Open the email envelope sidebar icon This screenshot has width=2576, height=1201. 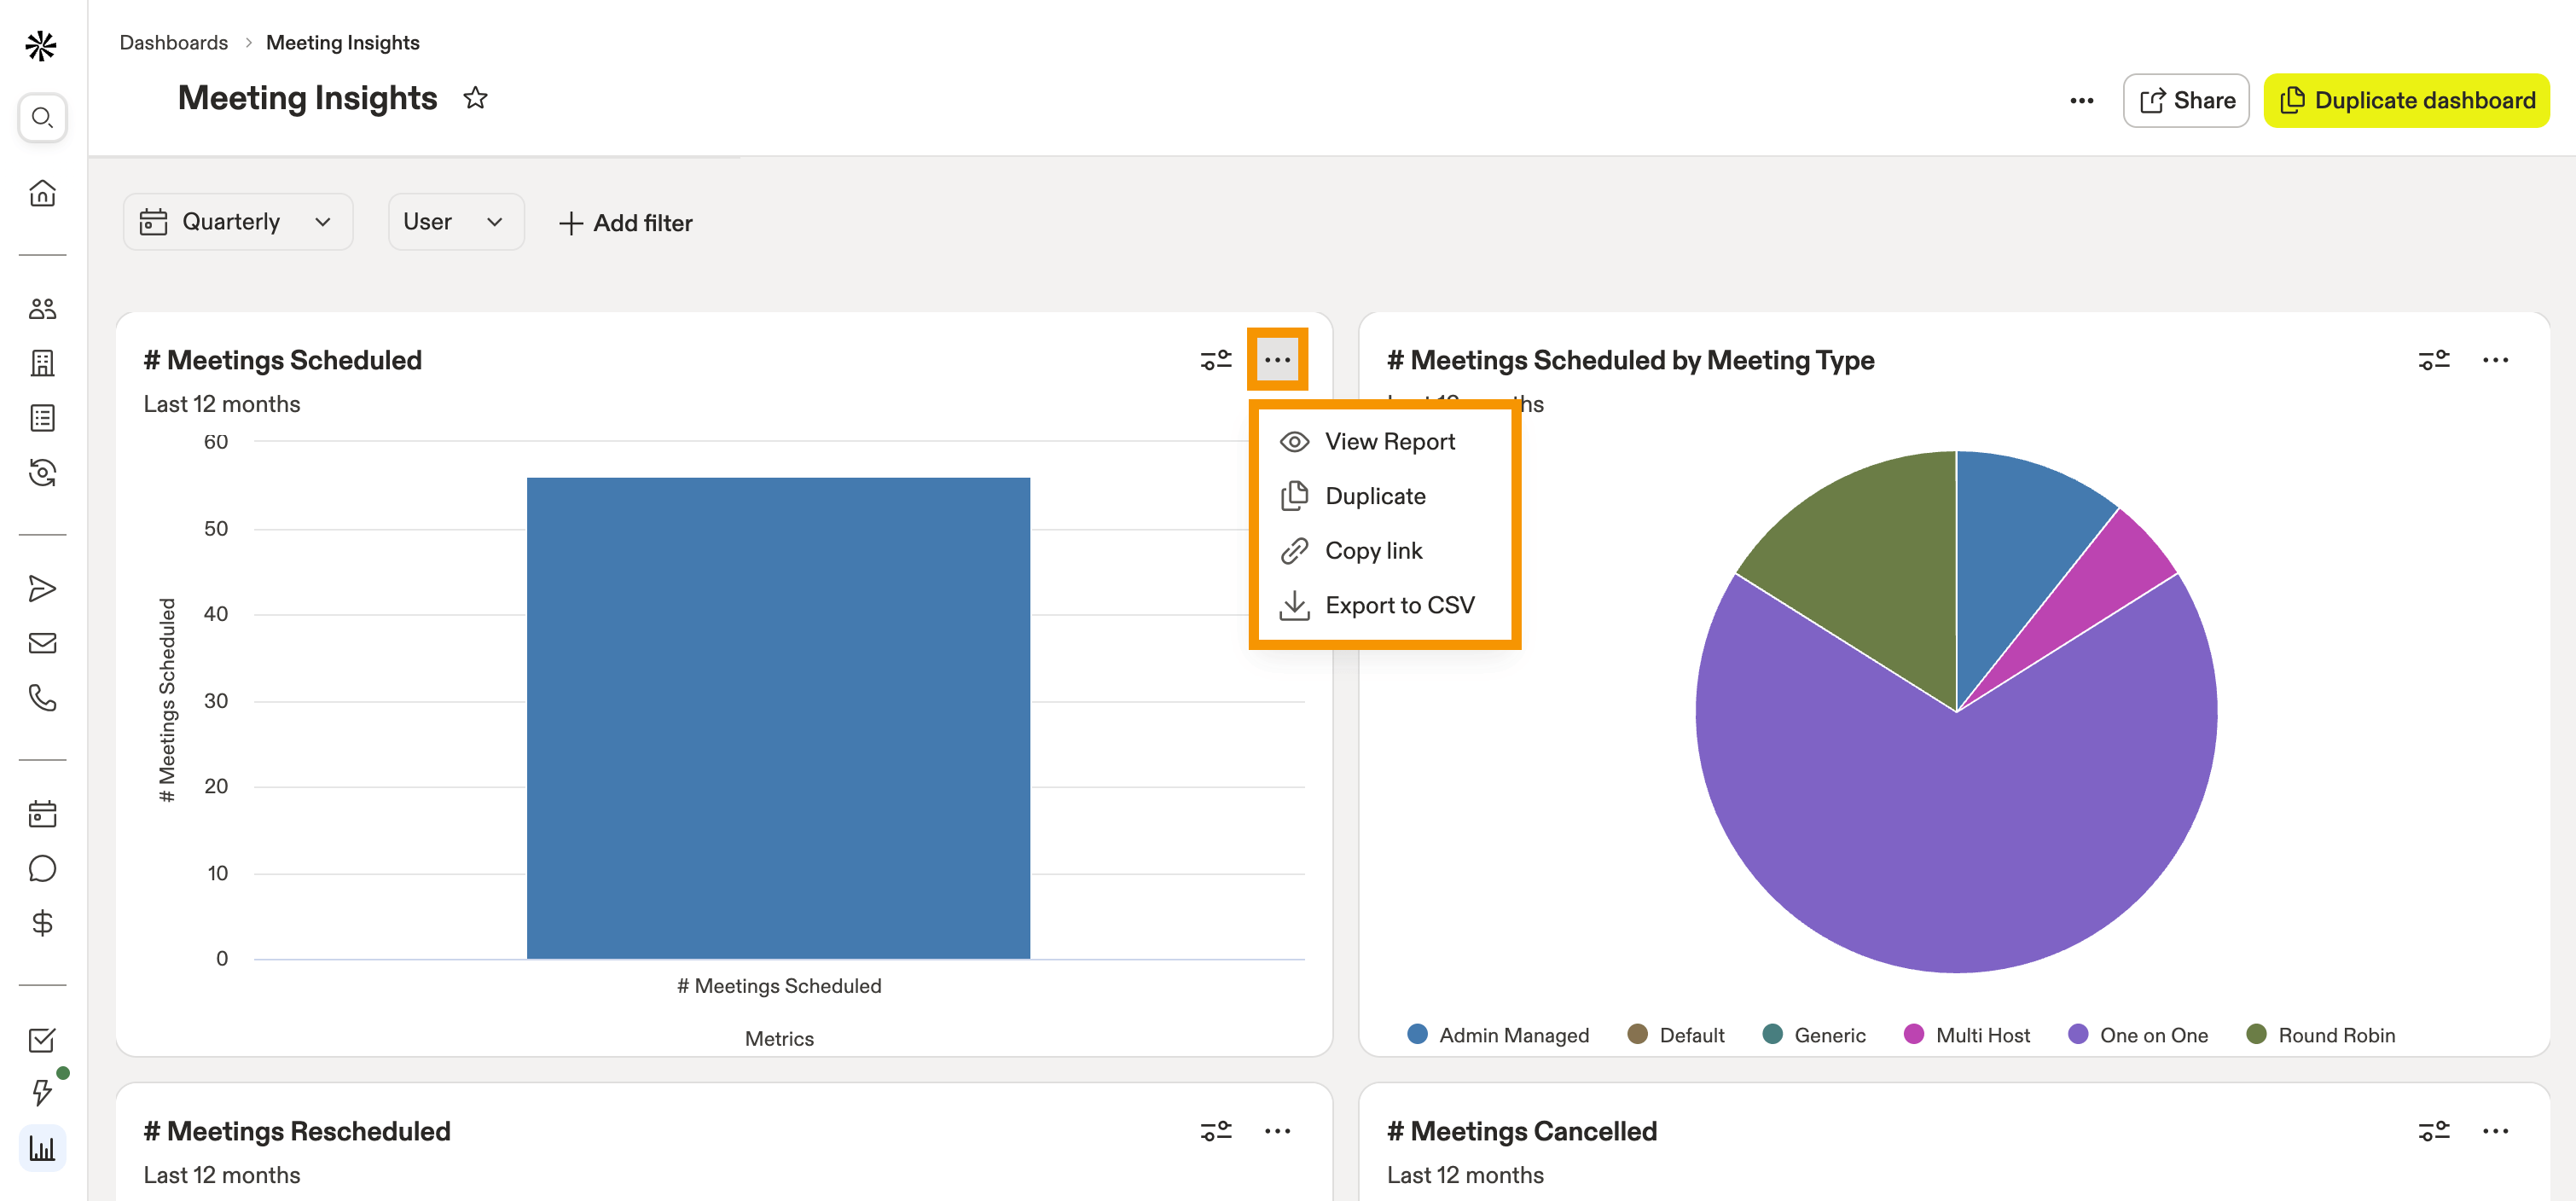pos(42,643)
